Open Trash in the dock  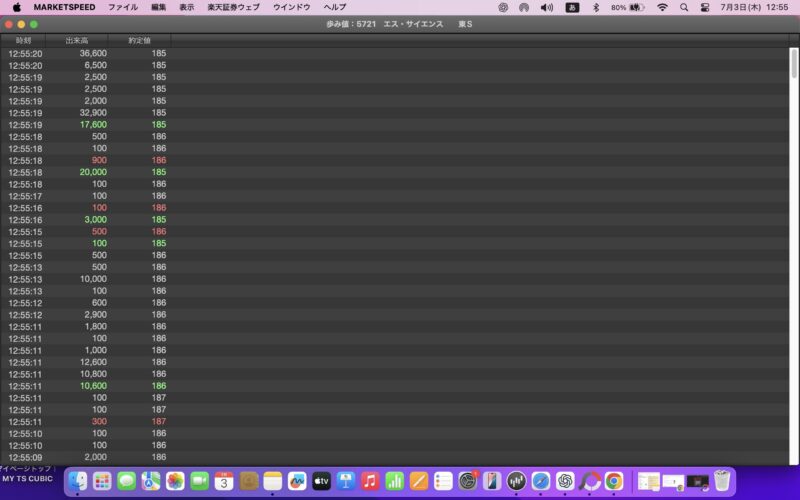722,481
